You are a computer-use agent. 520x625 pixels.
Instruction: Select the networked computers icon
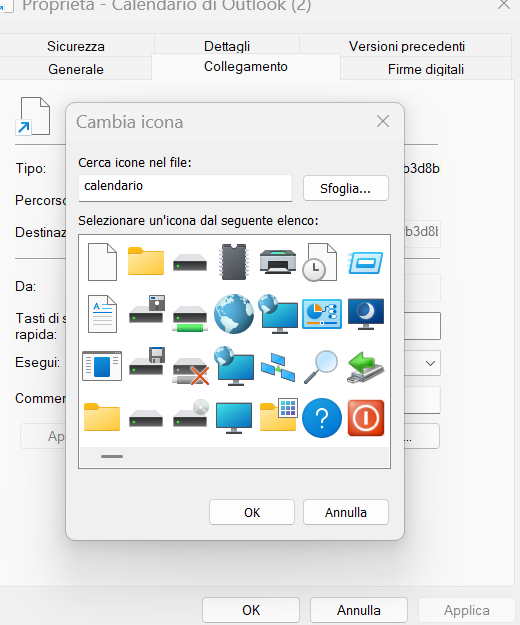pos(278,367)
